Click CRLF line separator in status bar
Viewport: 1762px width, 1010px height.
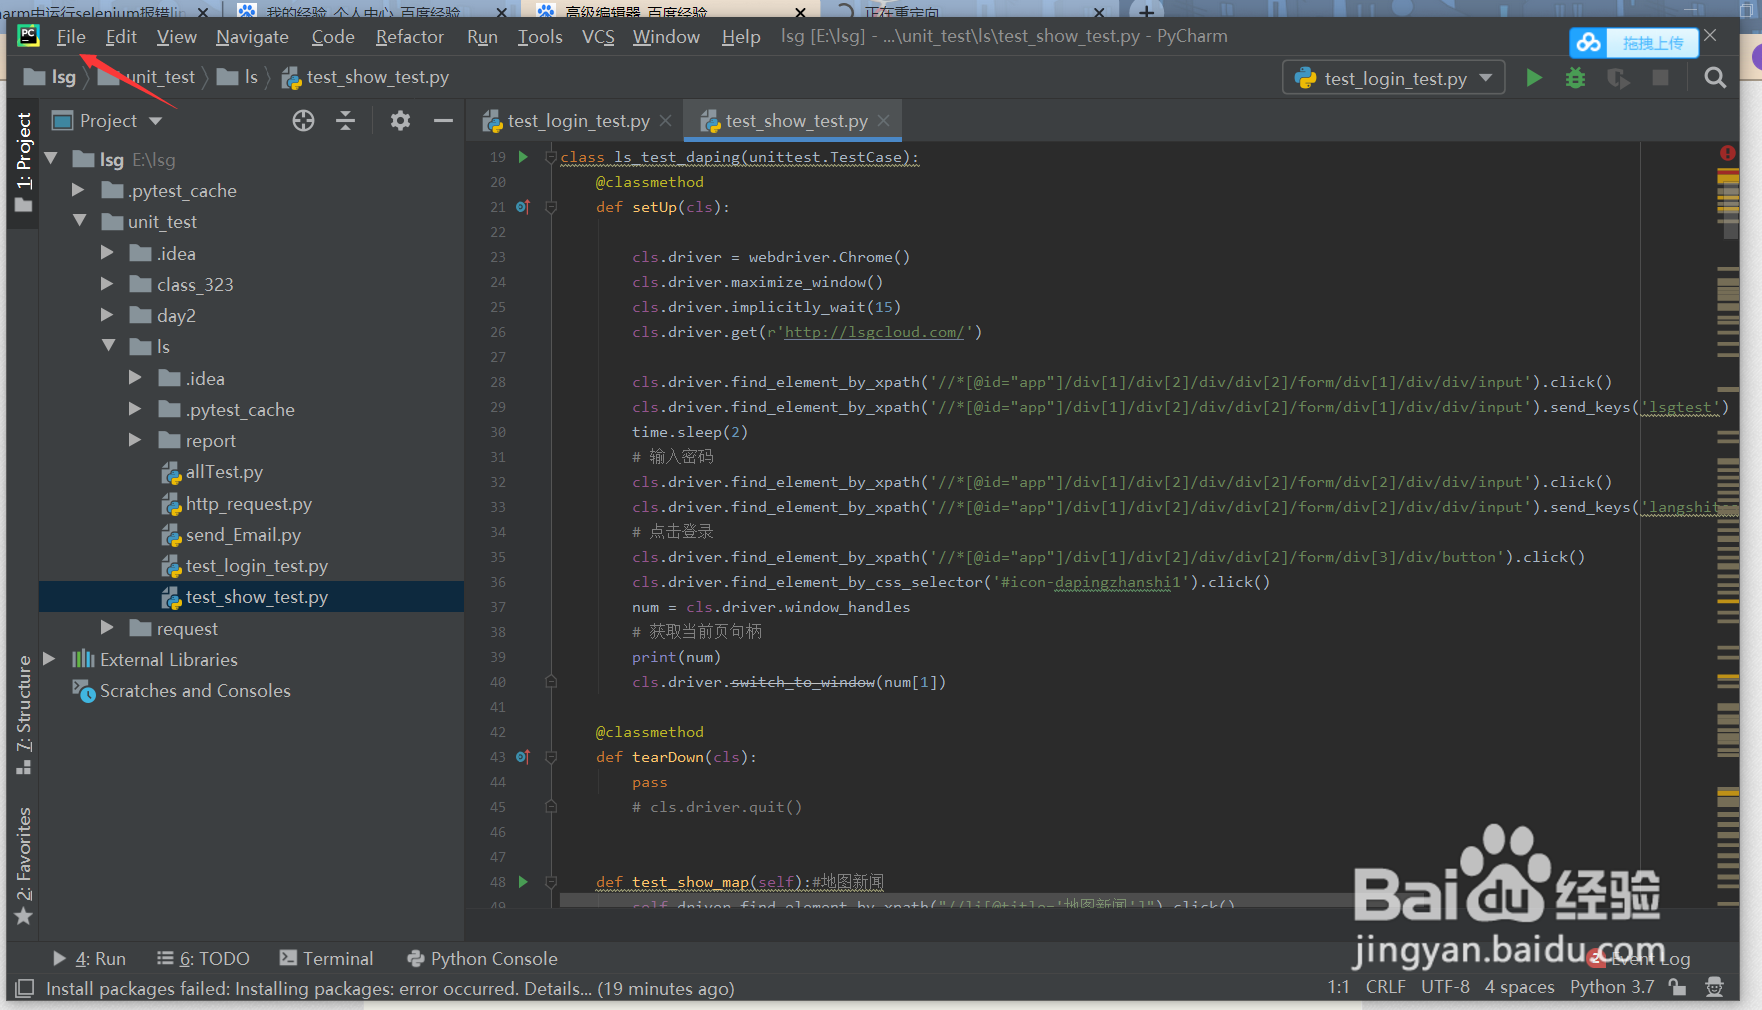coord(1385,987)
